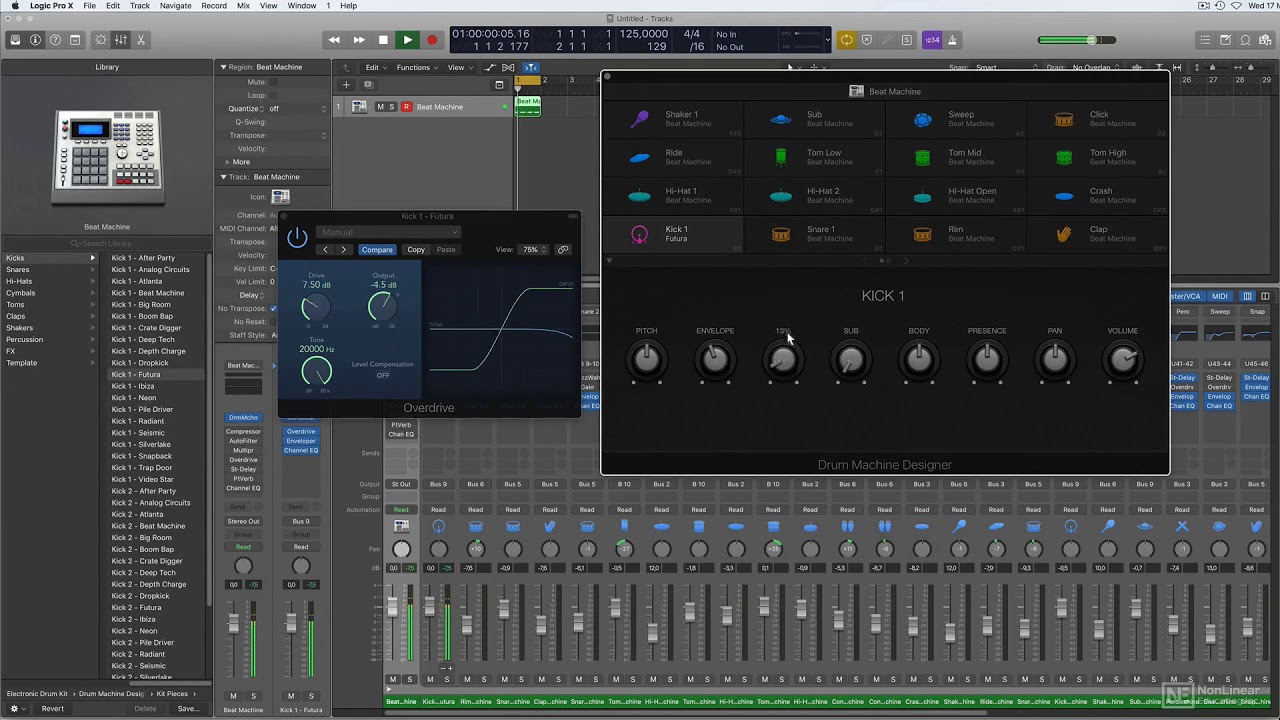Viewport: 1280px width, 720px height.
Task: Click the green Play button
Action: click(407, 40)
